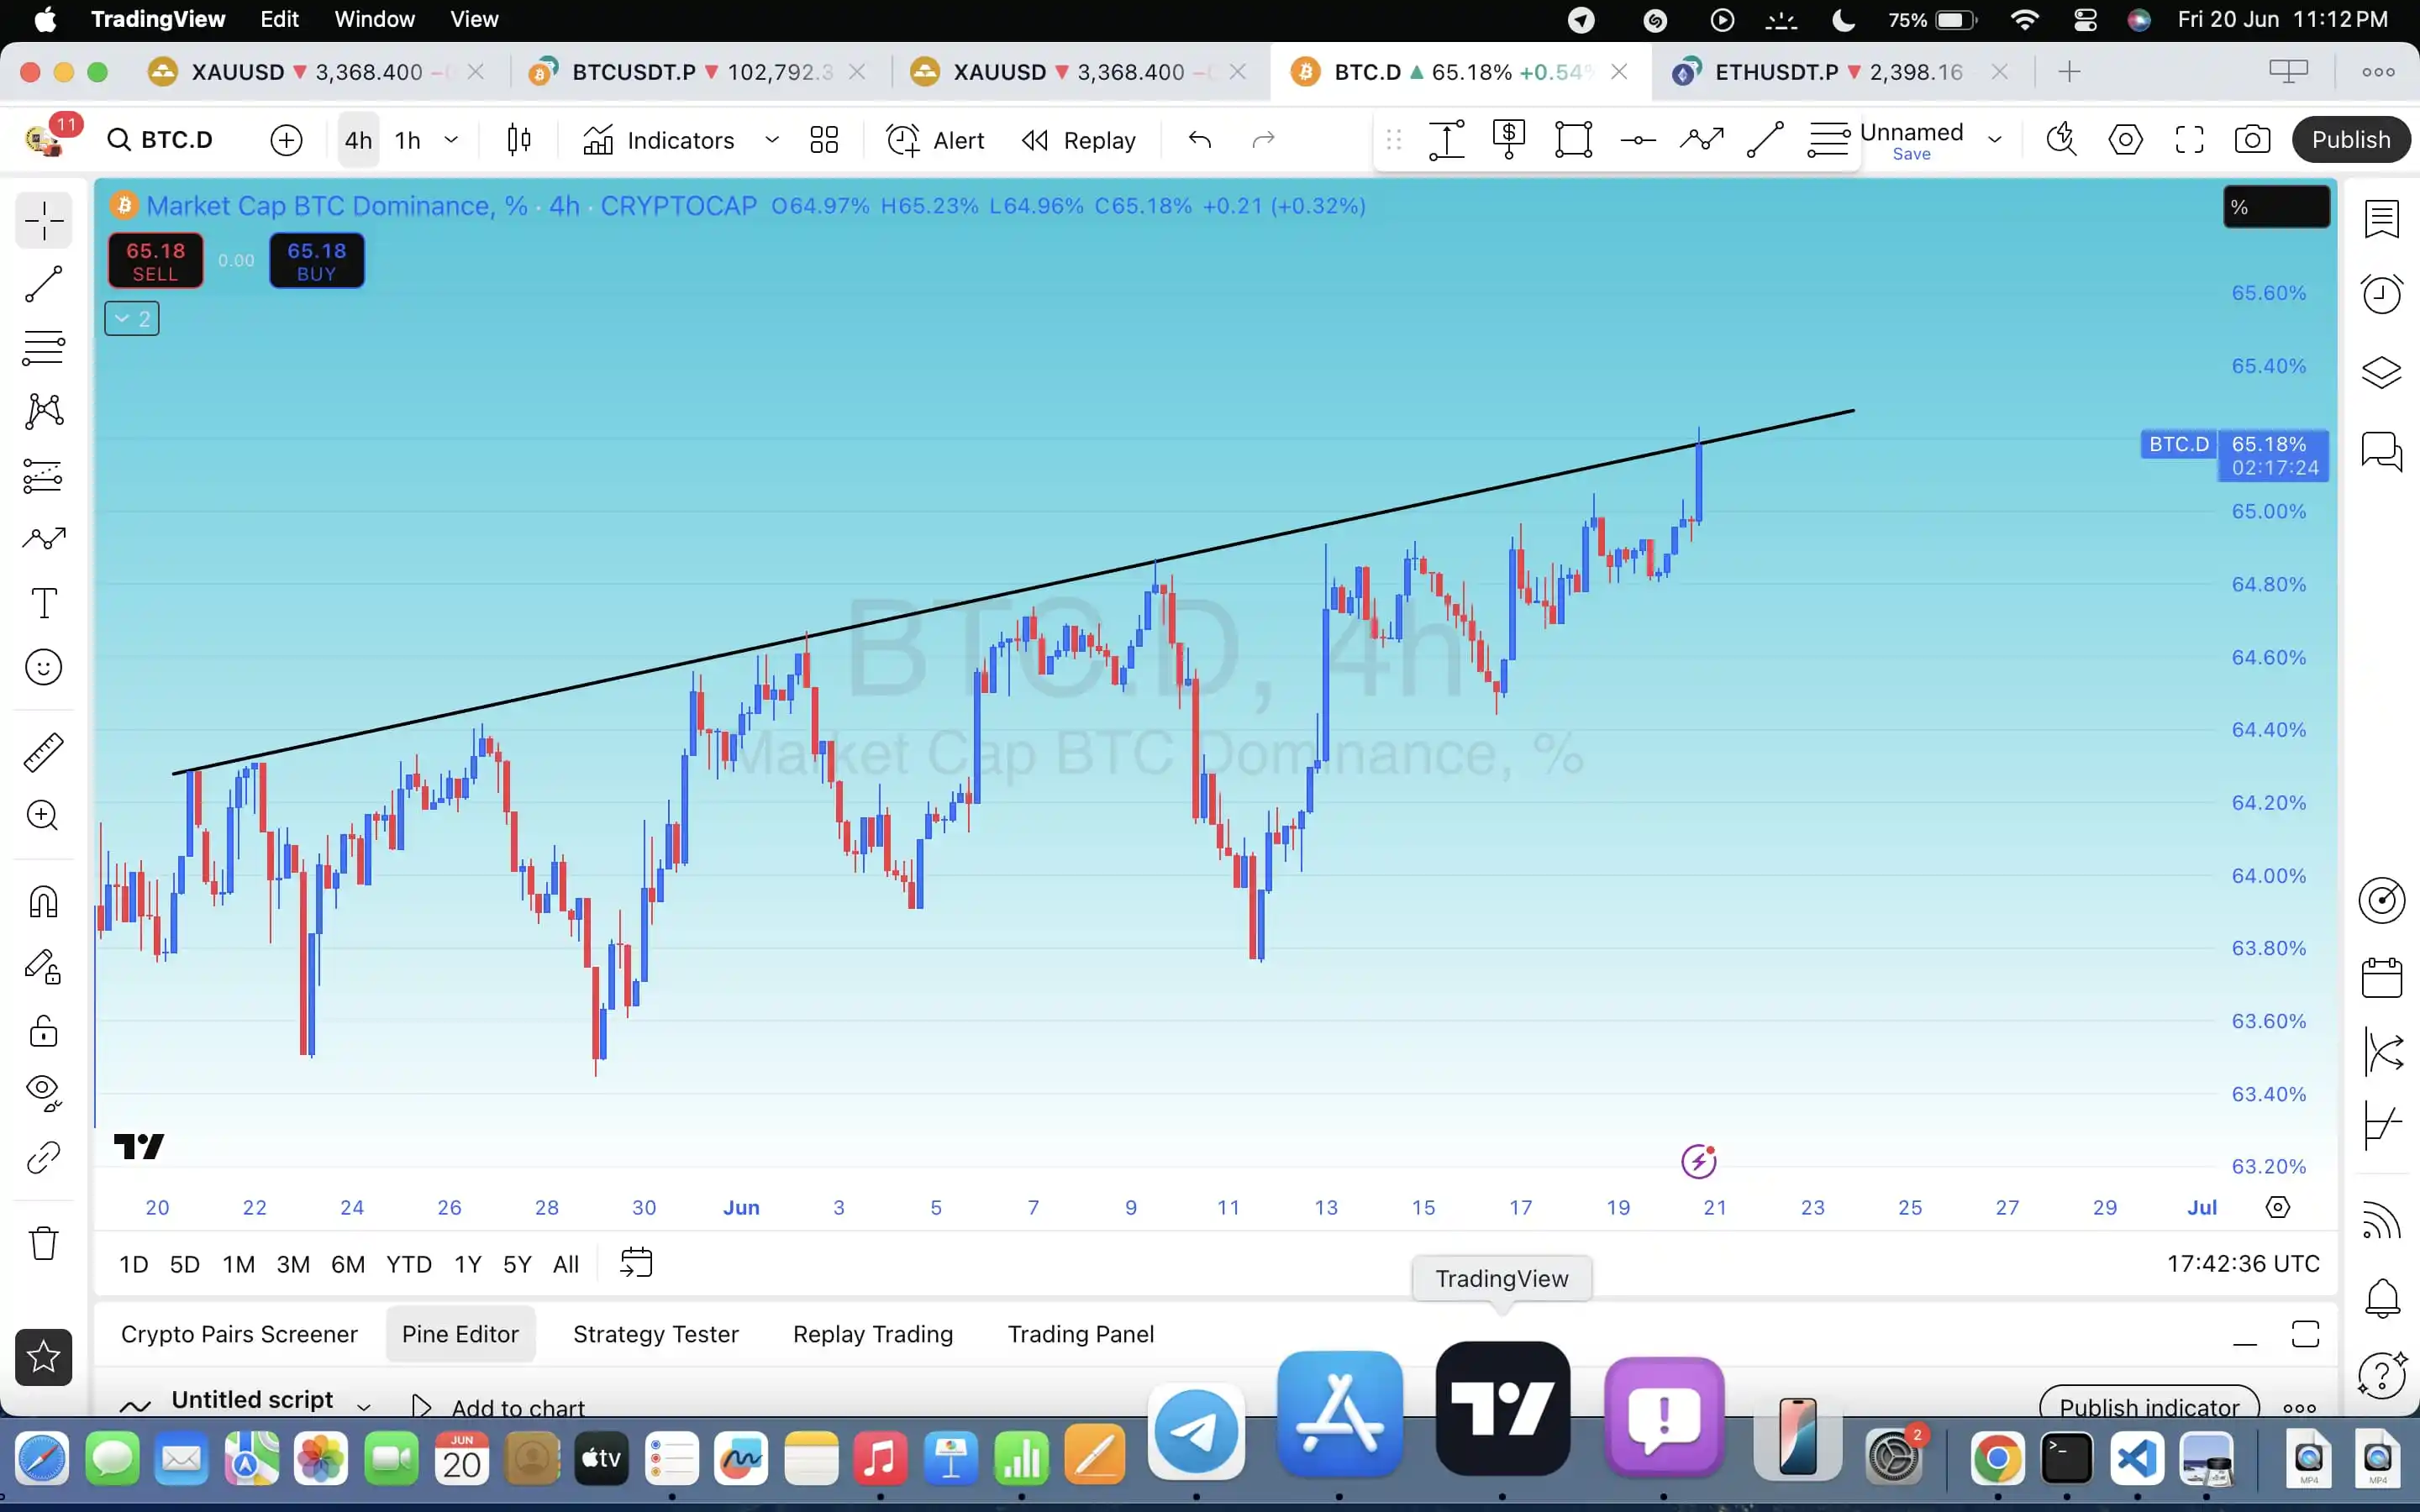
Task: Create an Alert from the toolbar
Action: (936, 140)
